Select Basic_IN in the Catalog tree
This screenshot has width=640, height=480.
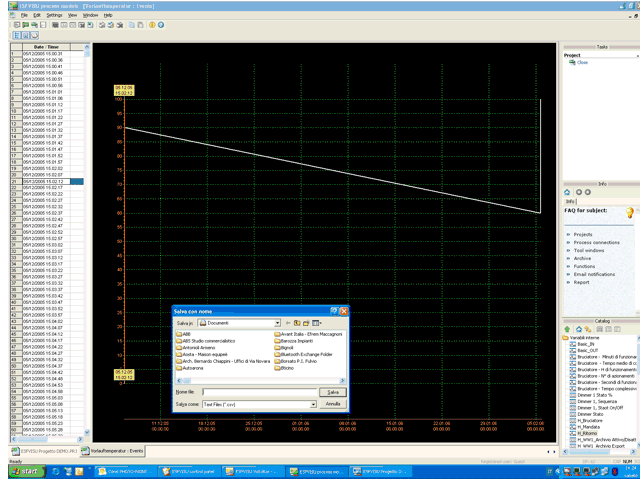point(586,344)
